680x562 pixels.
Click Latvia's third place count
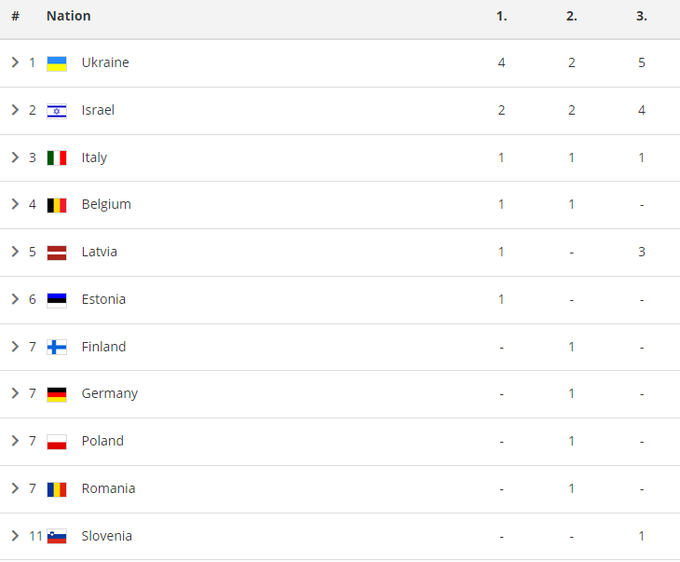[x=641, y=252]
